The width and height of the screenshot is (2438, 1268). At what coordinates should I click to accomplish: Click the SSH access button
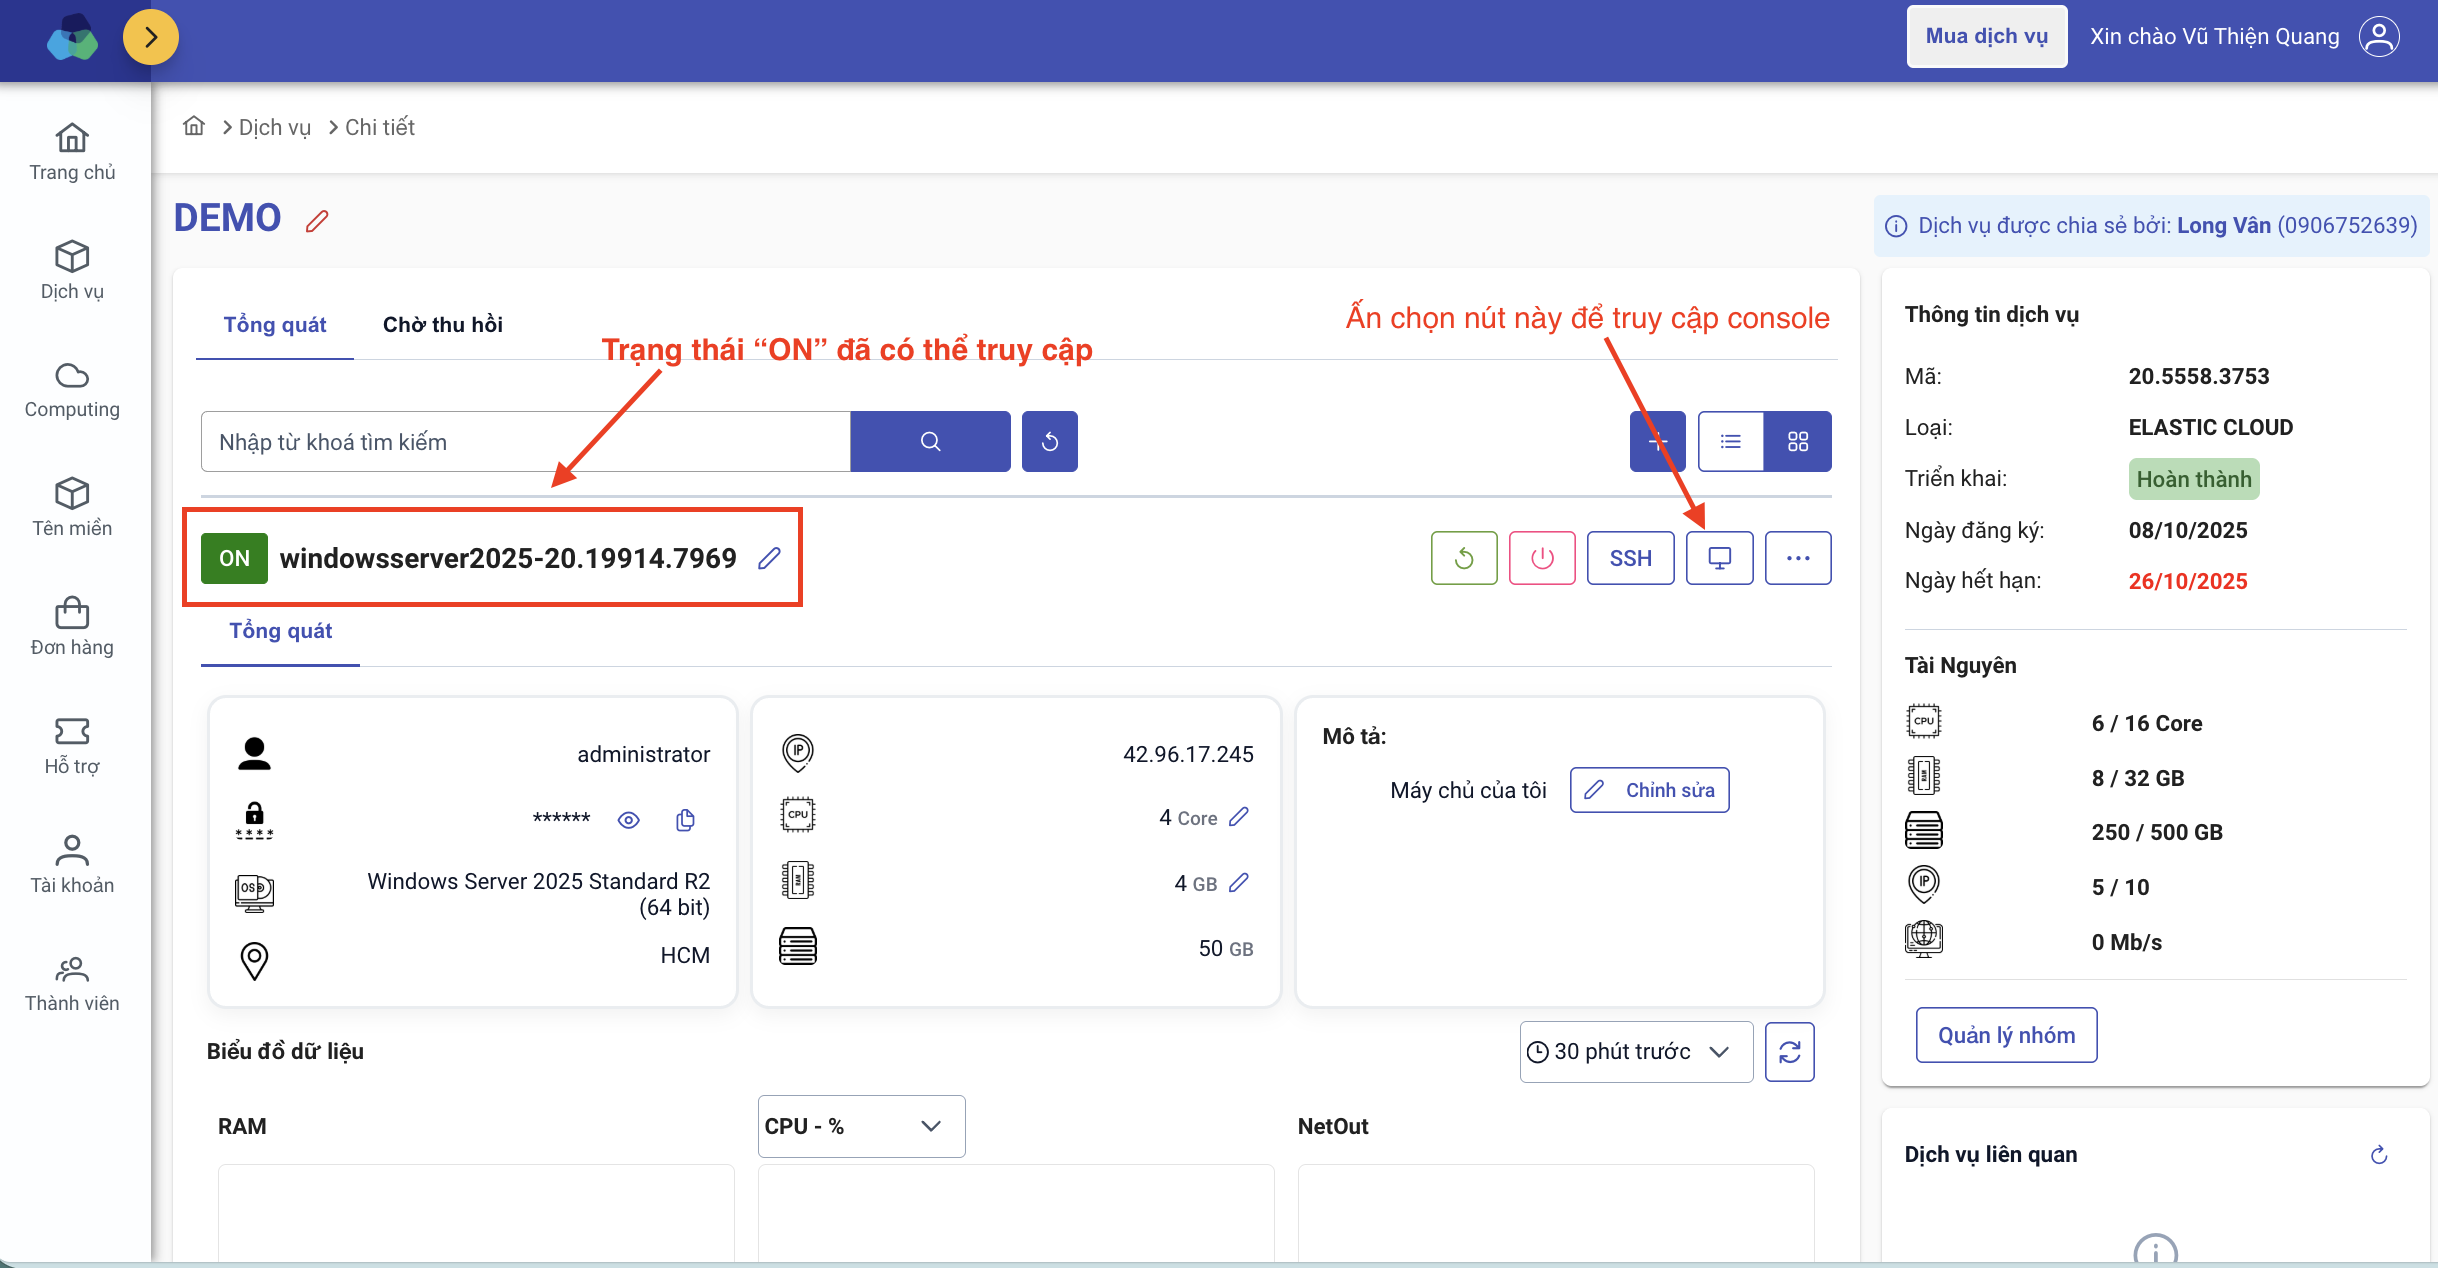click(x=1630, y=558)
